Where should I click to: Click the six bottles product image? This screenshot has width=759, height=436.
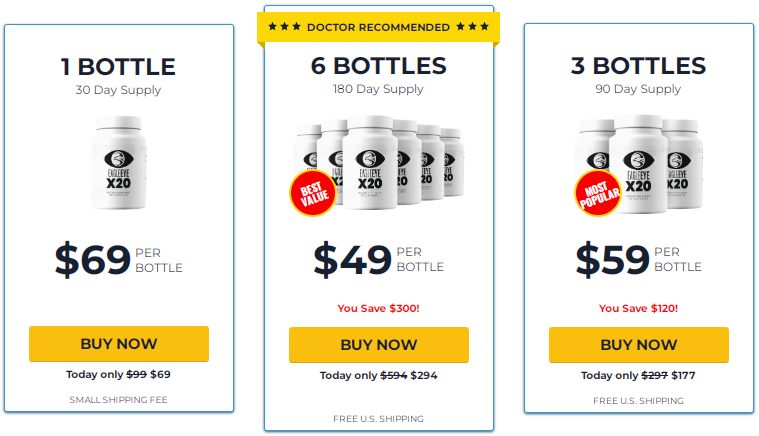pos(379,163)
